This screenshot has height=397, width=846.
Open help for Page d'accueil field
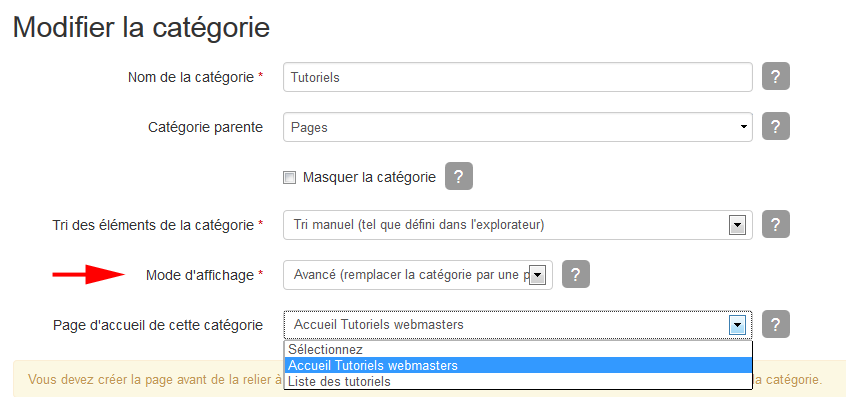point(775,324)
